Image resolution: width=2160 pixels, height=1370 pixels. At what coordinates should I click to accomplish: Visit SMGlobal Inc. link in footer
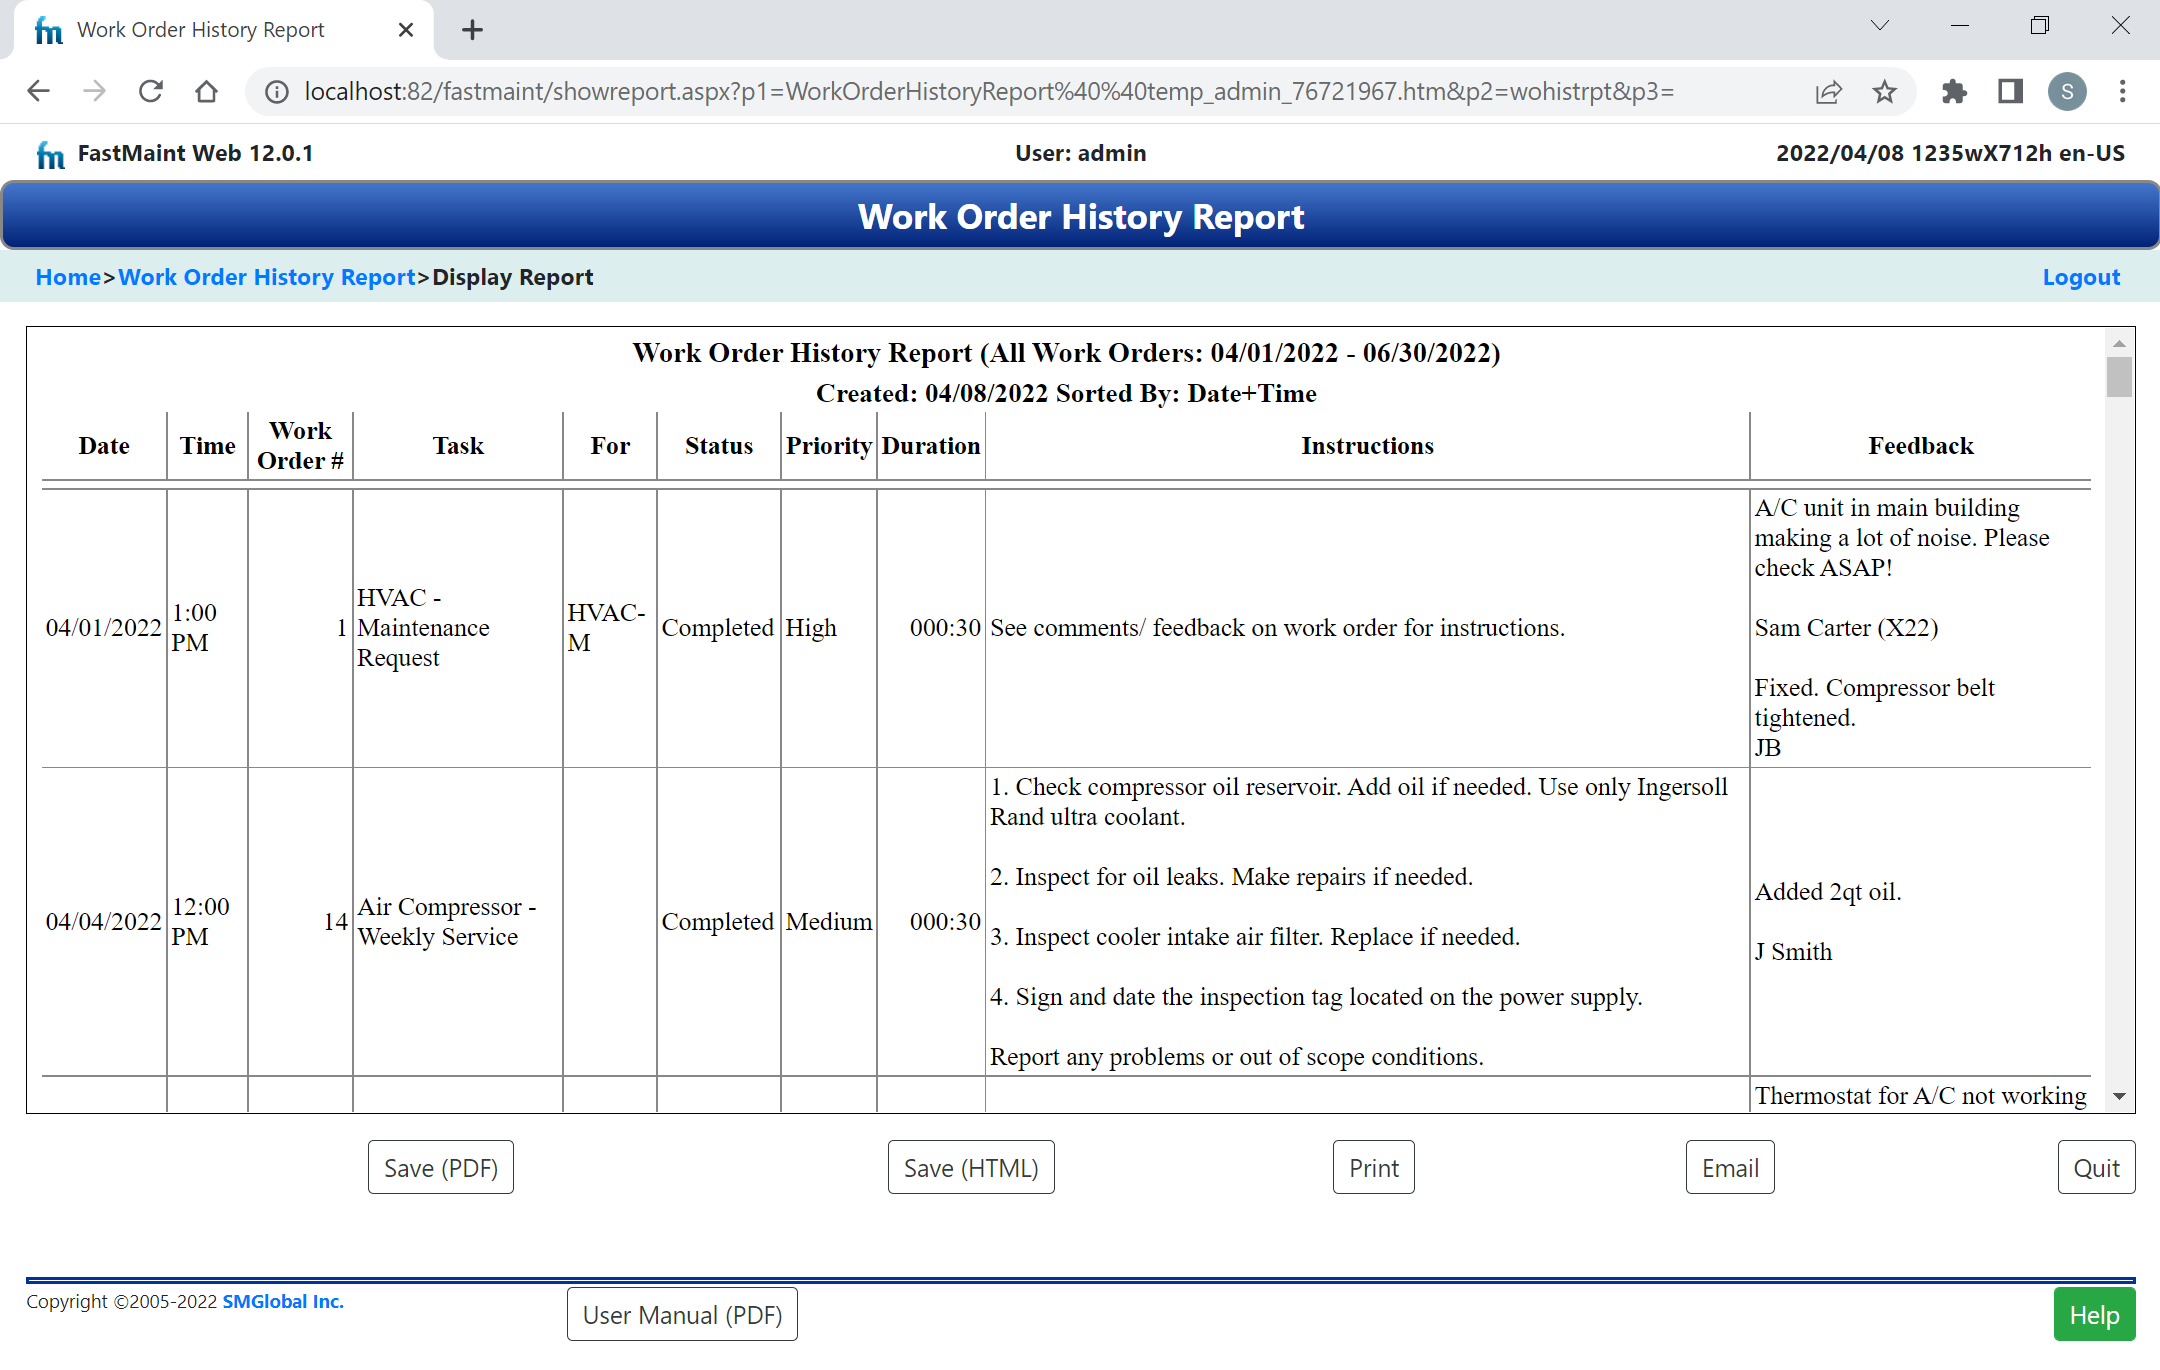coord(283,1301)
